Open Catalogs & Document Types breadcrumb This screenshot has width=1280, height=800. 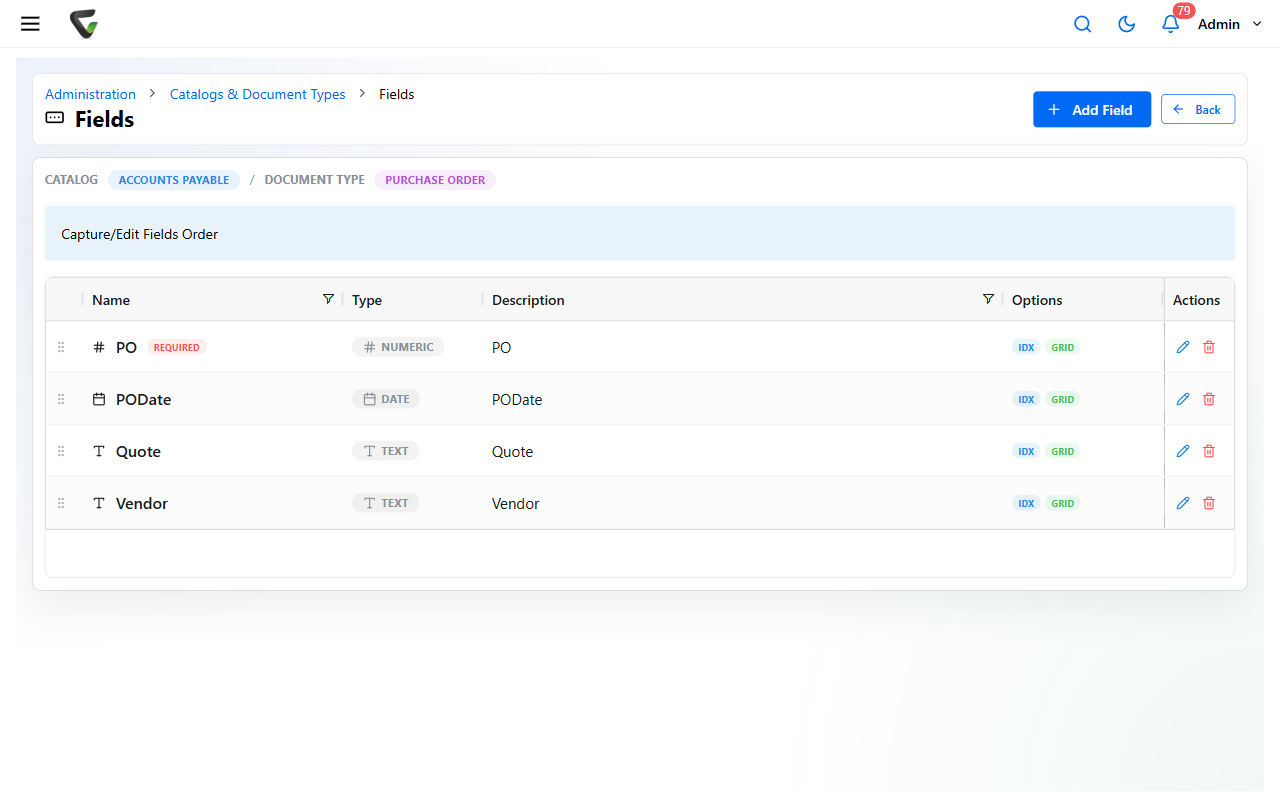(x=257, y=94)
